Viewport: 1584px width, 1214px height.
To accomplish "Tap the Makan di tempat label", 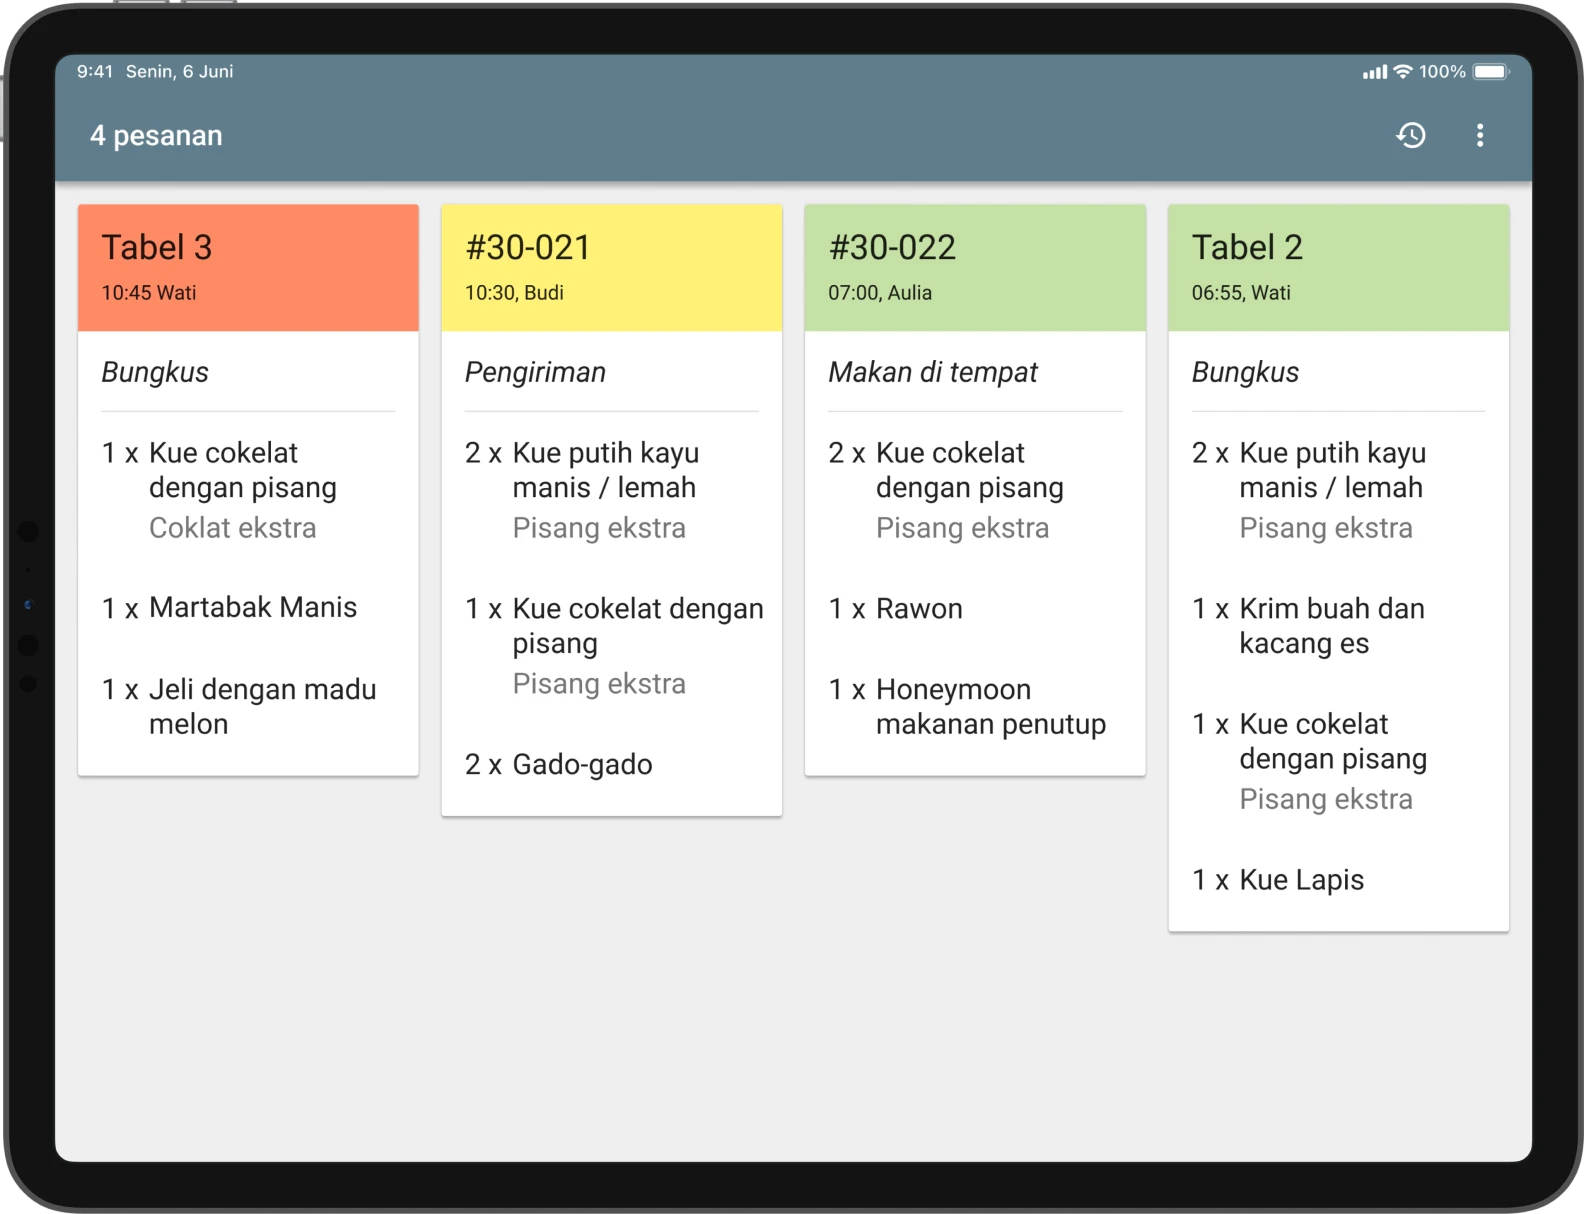I will (933, 372).
